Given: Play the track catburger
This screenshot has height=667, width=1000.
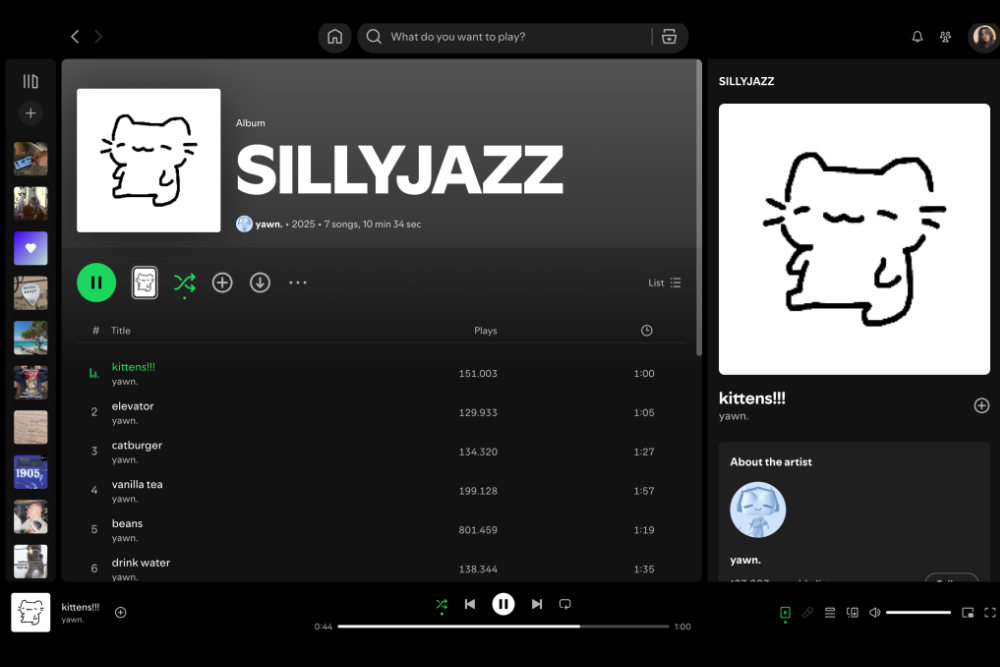Looking at the screenshot, I should tap(381, 451).
